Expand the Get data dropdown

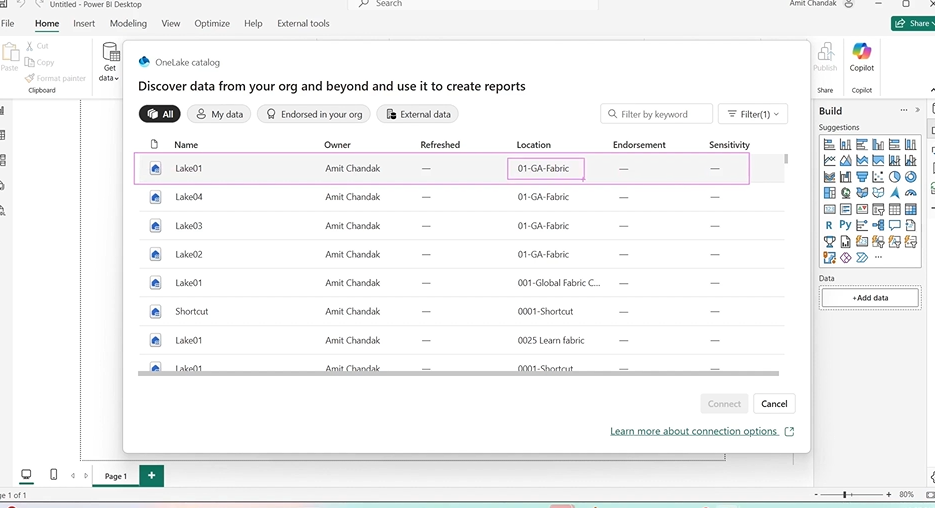(x=109, y=62)
